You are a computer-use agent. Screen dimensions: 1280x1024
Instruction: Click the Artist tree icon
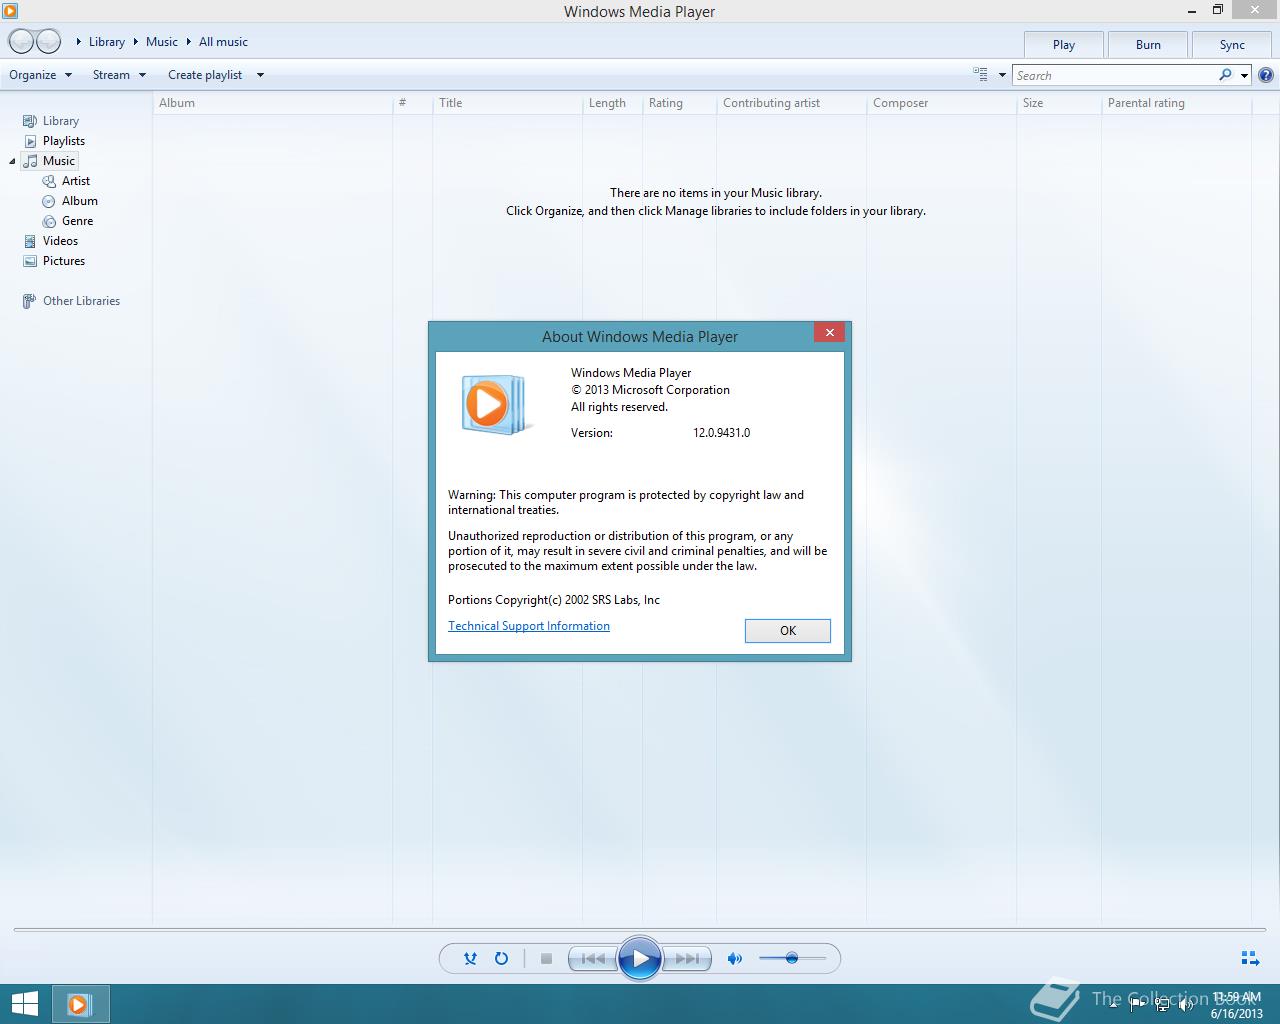(x=49, y=181)
